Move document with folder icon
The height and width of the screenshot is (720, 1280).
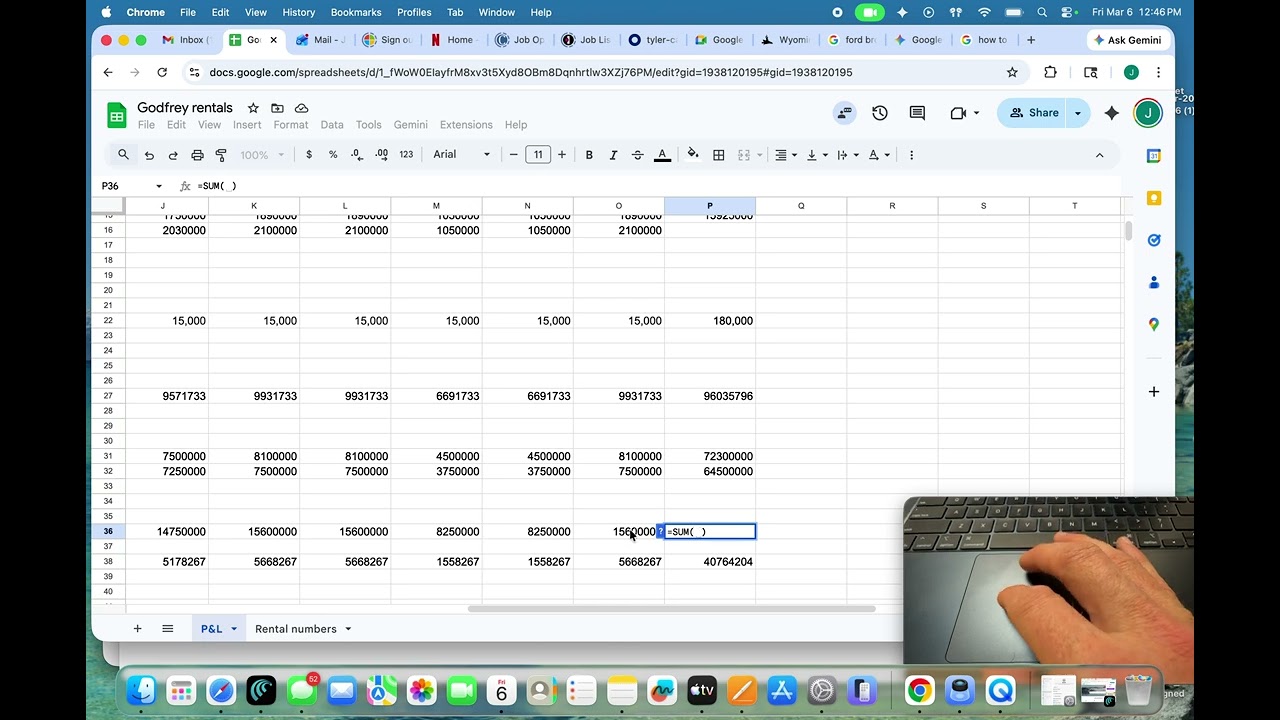click(277, 108)
